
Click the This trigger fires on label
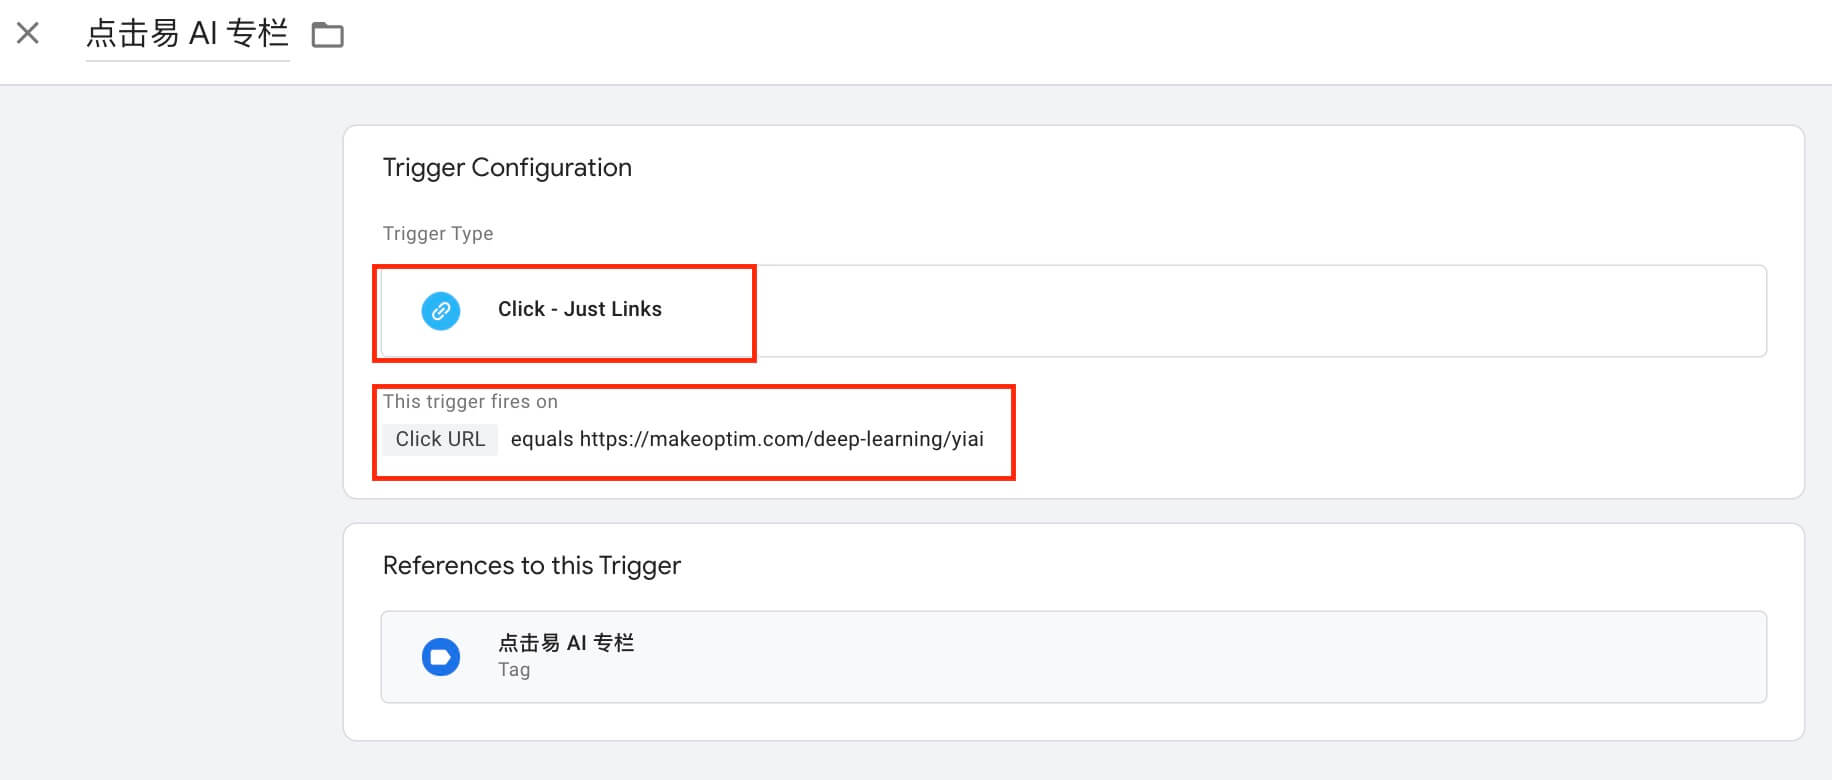pyautogui.click(x=470, y=401)
